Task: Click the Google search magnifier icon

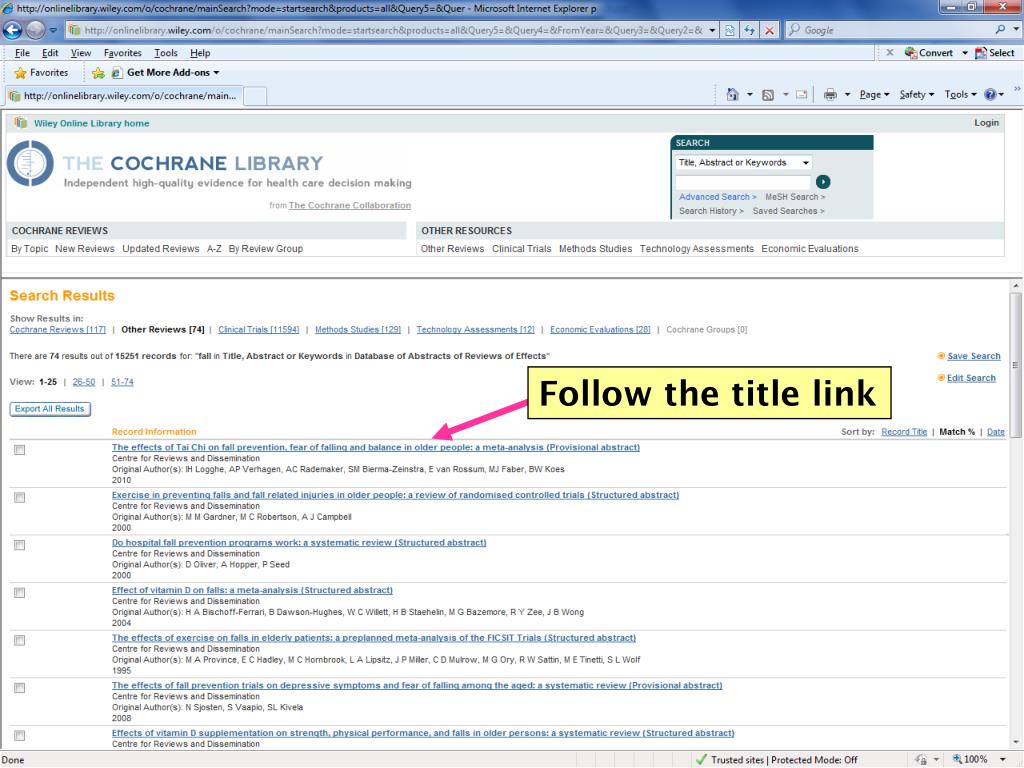Action: point(1000,29)
